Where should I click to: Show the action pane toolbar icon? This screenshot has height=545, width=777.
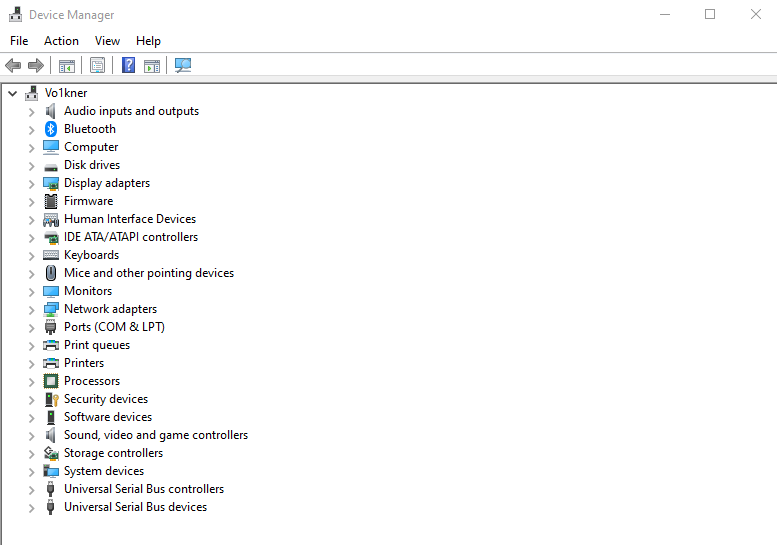point(152,65)
